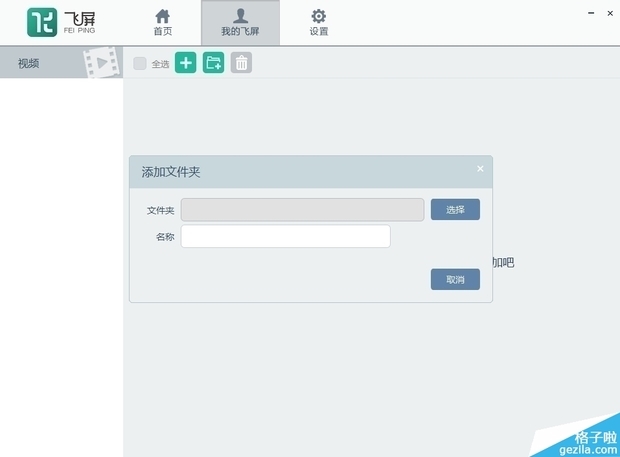Click the gray trash delete icon

point(241,63)
